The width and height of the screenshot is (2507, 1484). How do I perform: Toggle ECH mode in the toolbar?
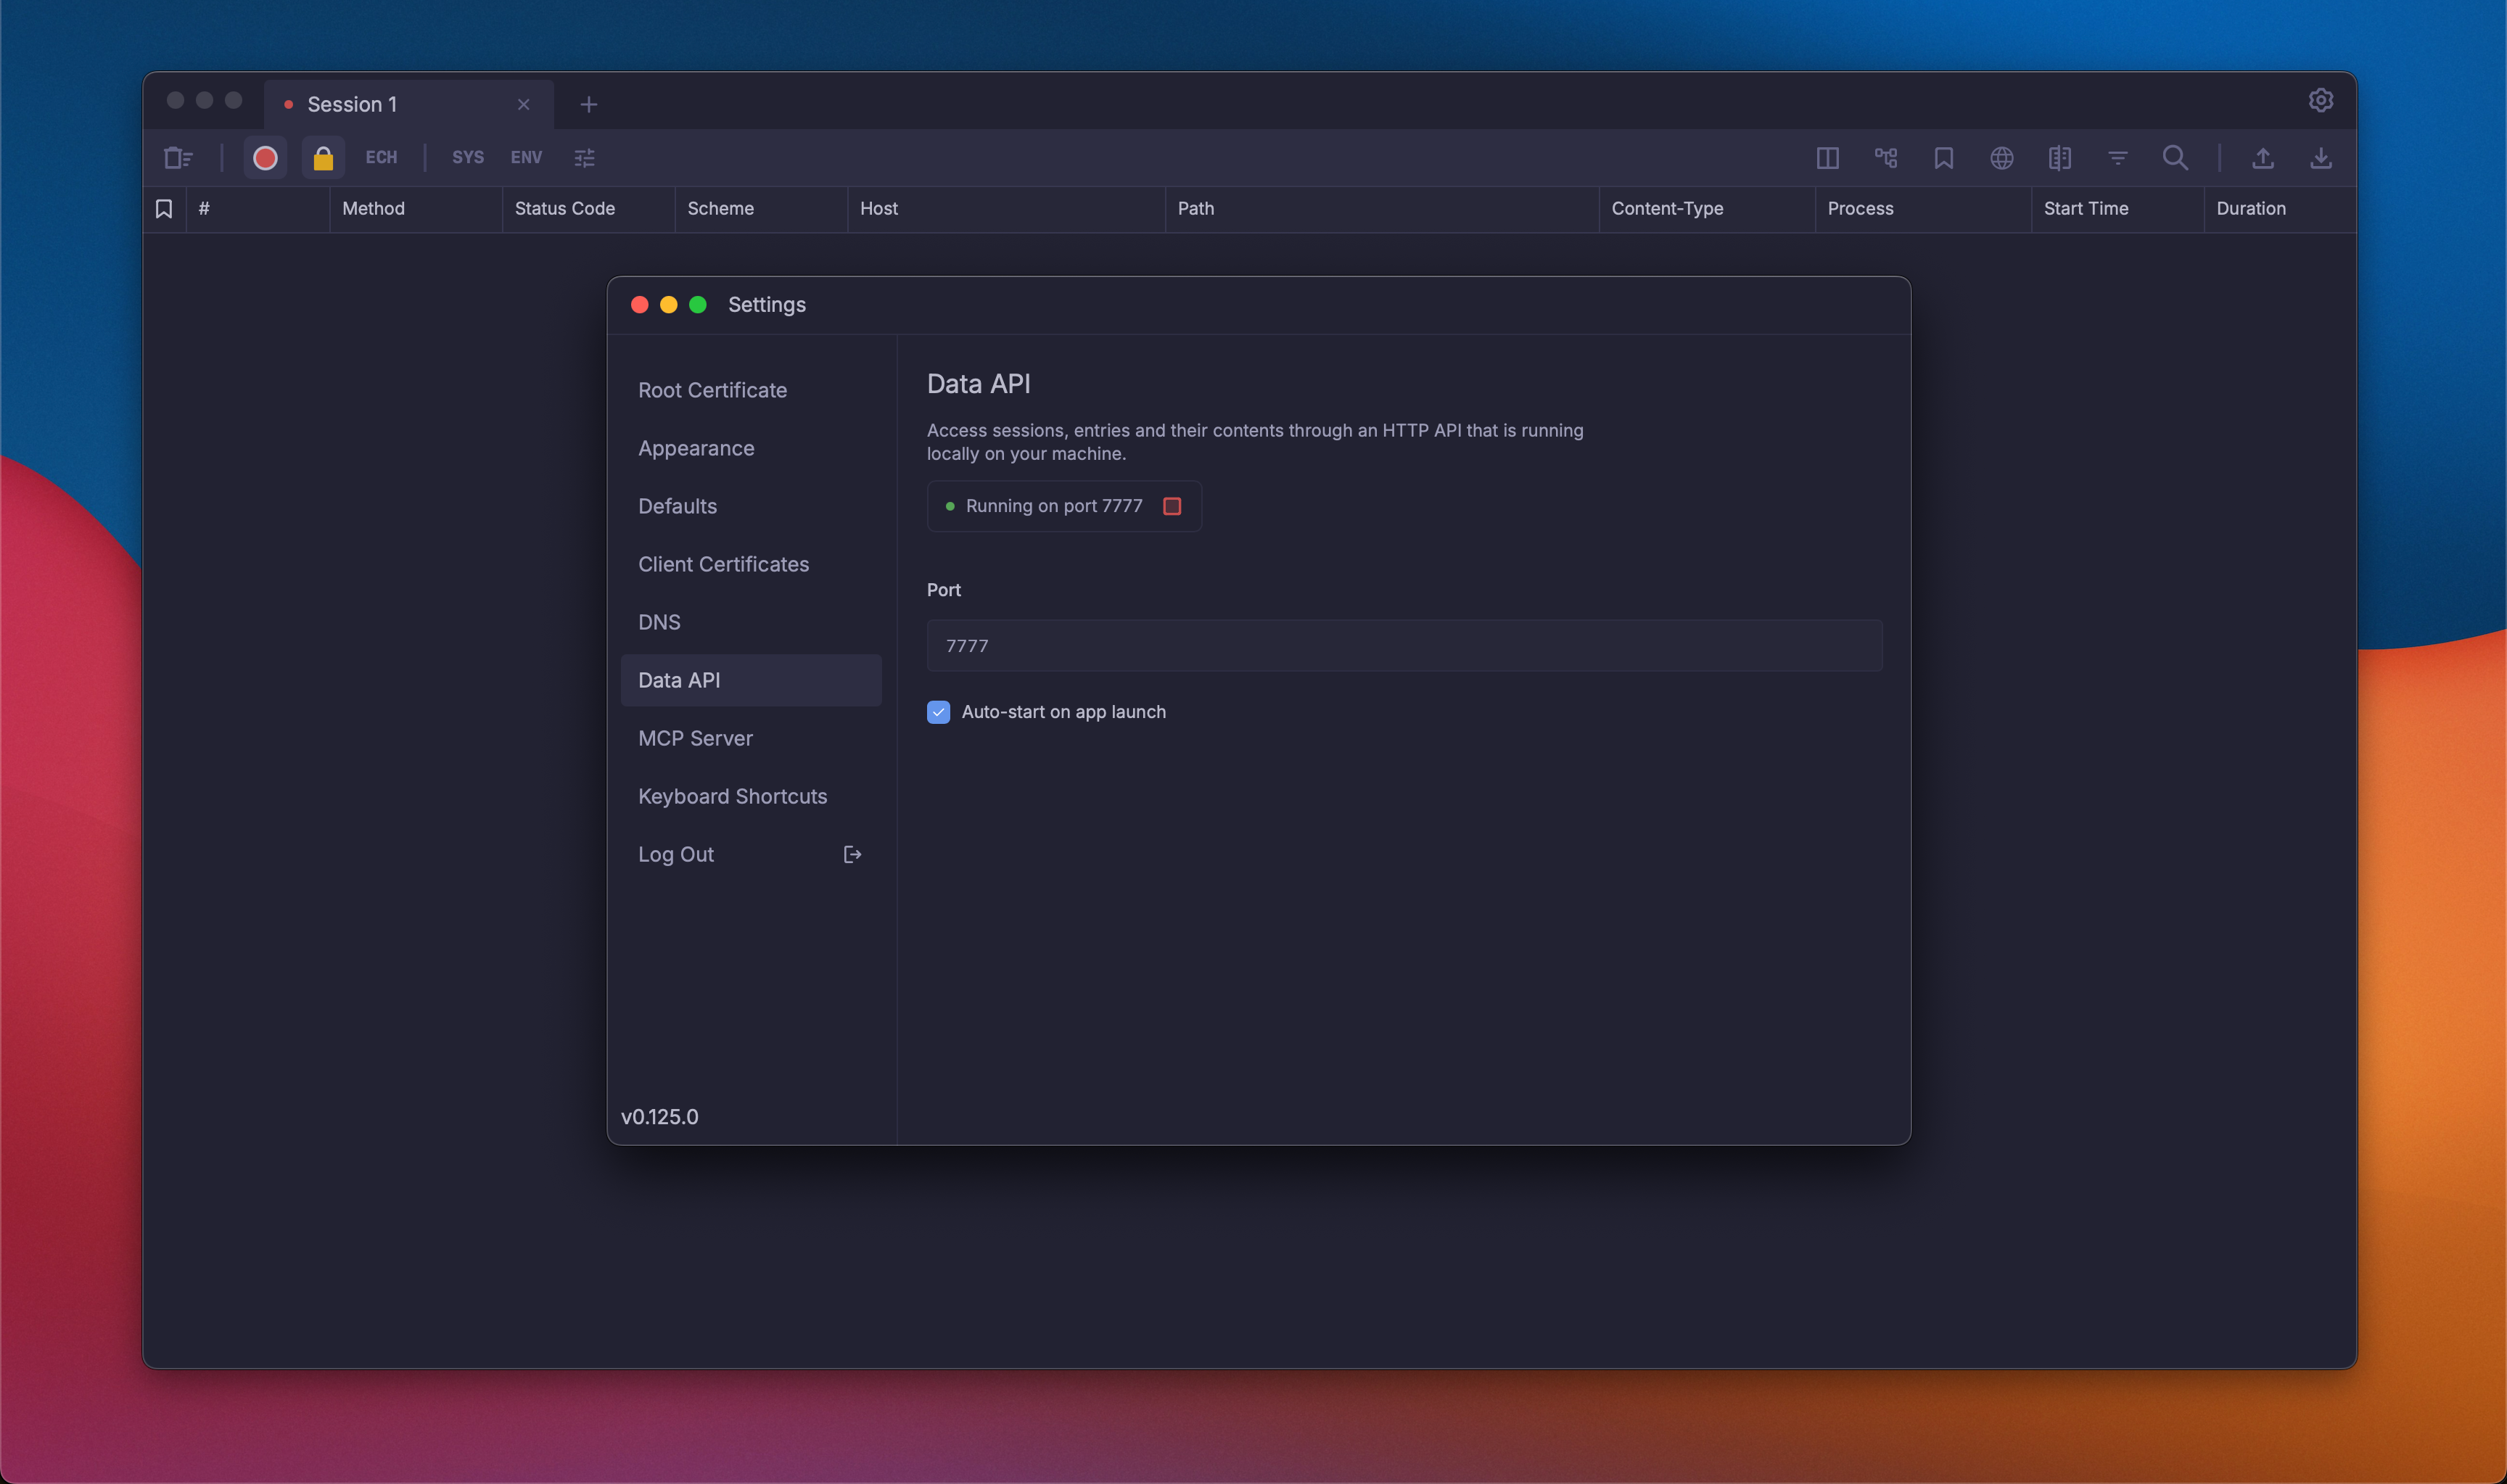(x=381, y=157)
